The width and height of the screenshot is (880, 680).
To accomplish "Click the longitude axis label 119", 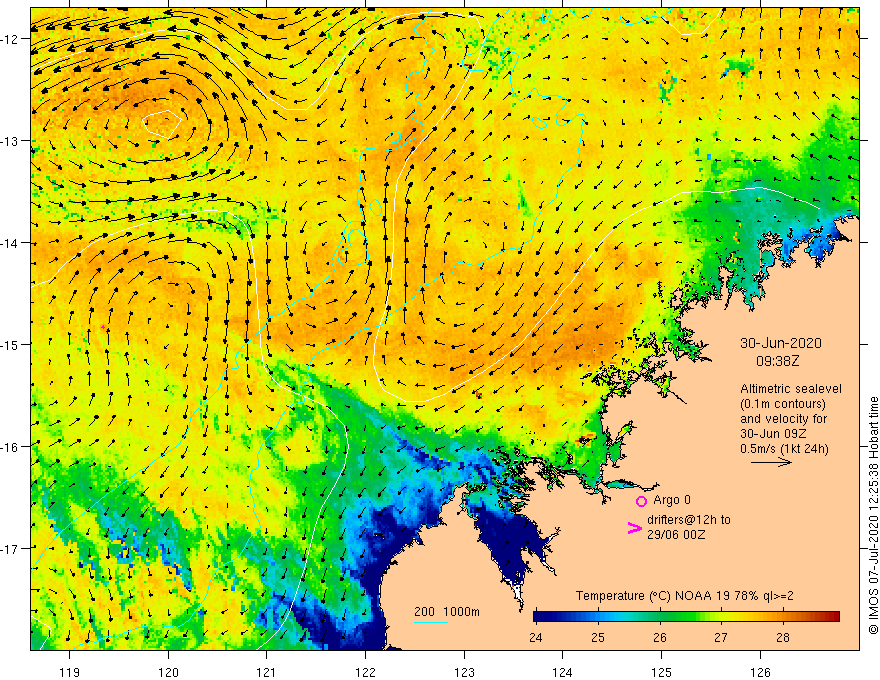I will [x=70, y=672].
